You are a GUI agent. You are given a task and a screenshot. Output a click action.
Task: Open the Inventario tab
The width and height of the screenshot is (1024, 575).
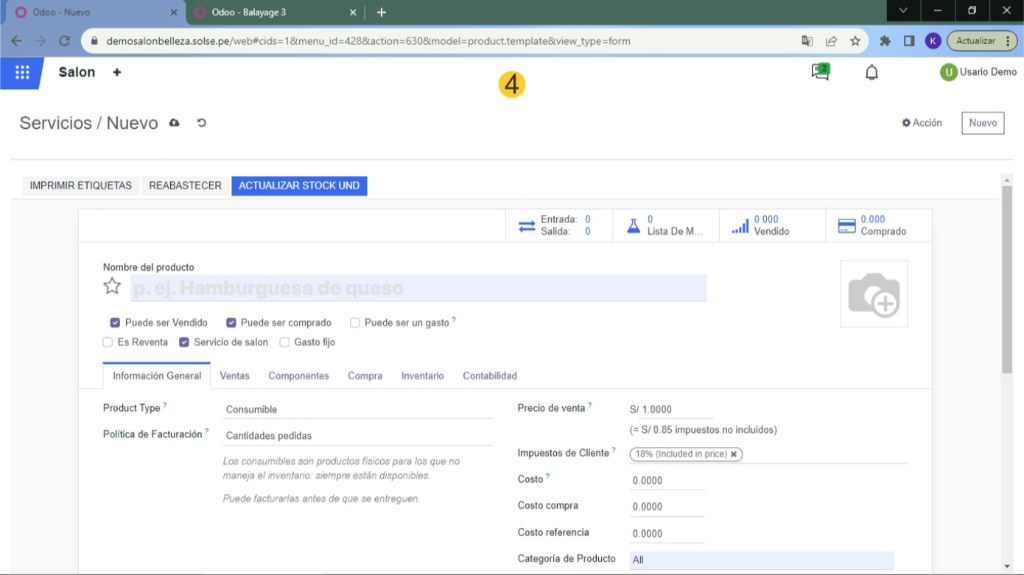pos(422,376)
